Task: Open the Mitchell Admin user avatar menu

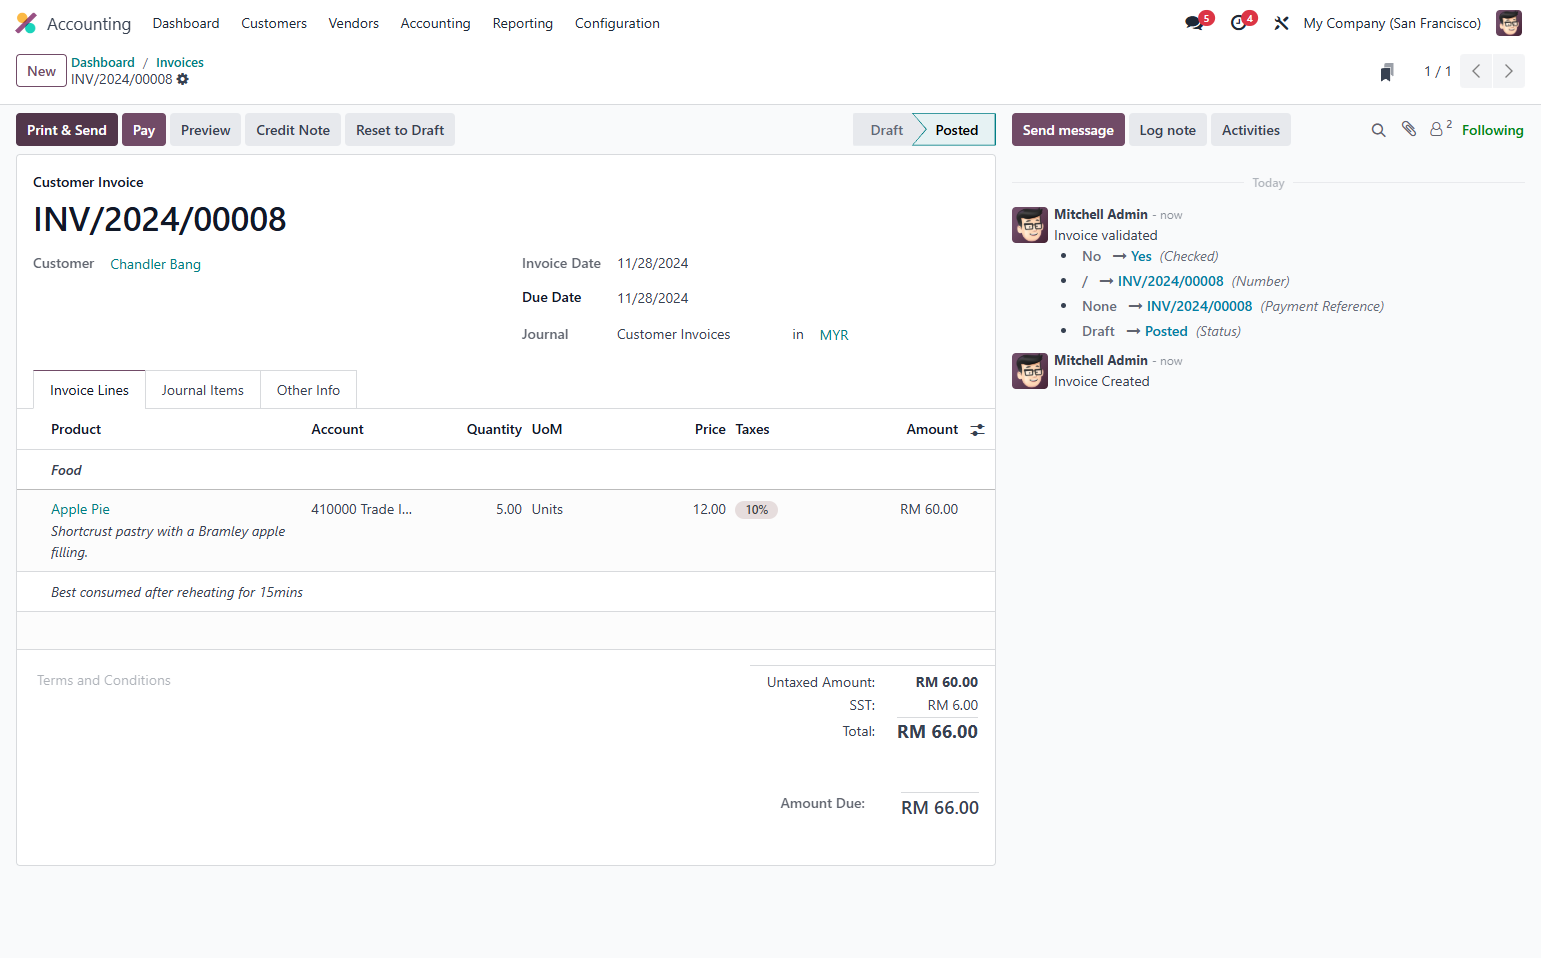Action: pos(1508,23)
